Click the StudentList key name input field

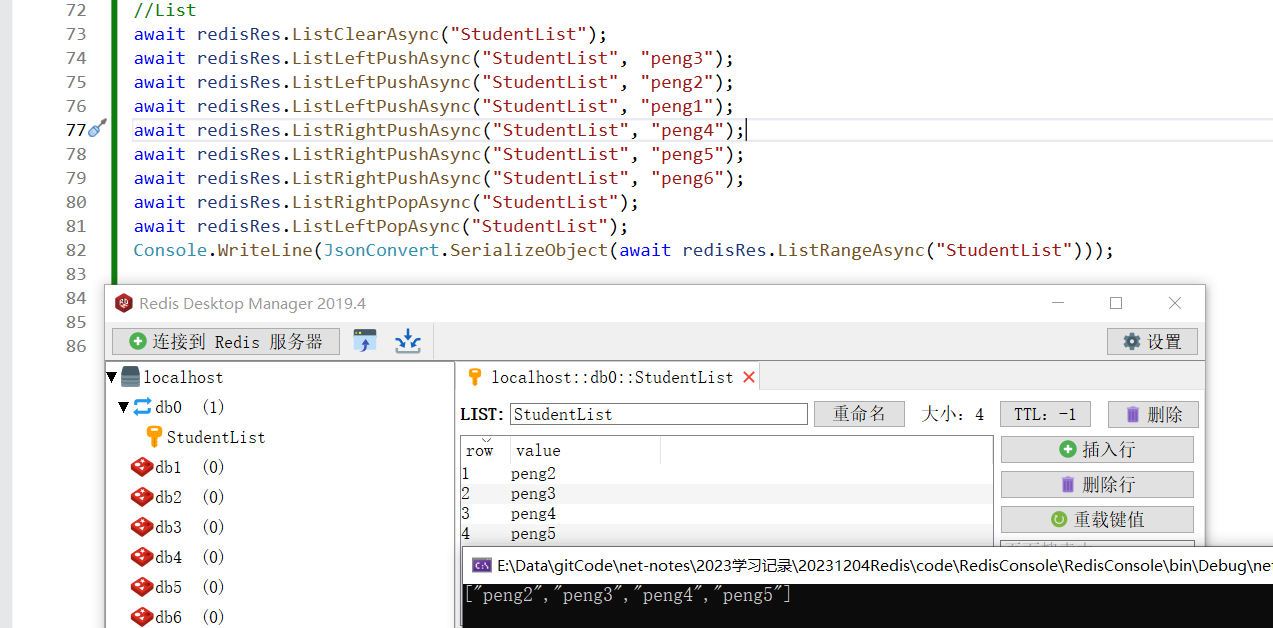click(x=659, y=414)
